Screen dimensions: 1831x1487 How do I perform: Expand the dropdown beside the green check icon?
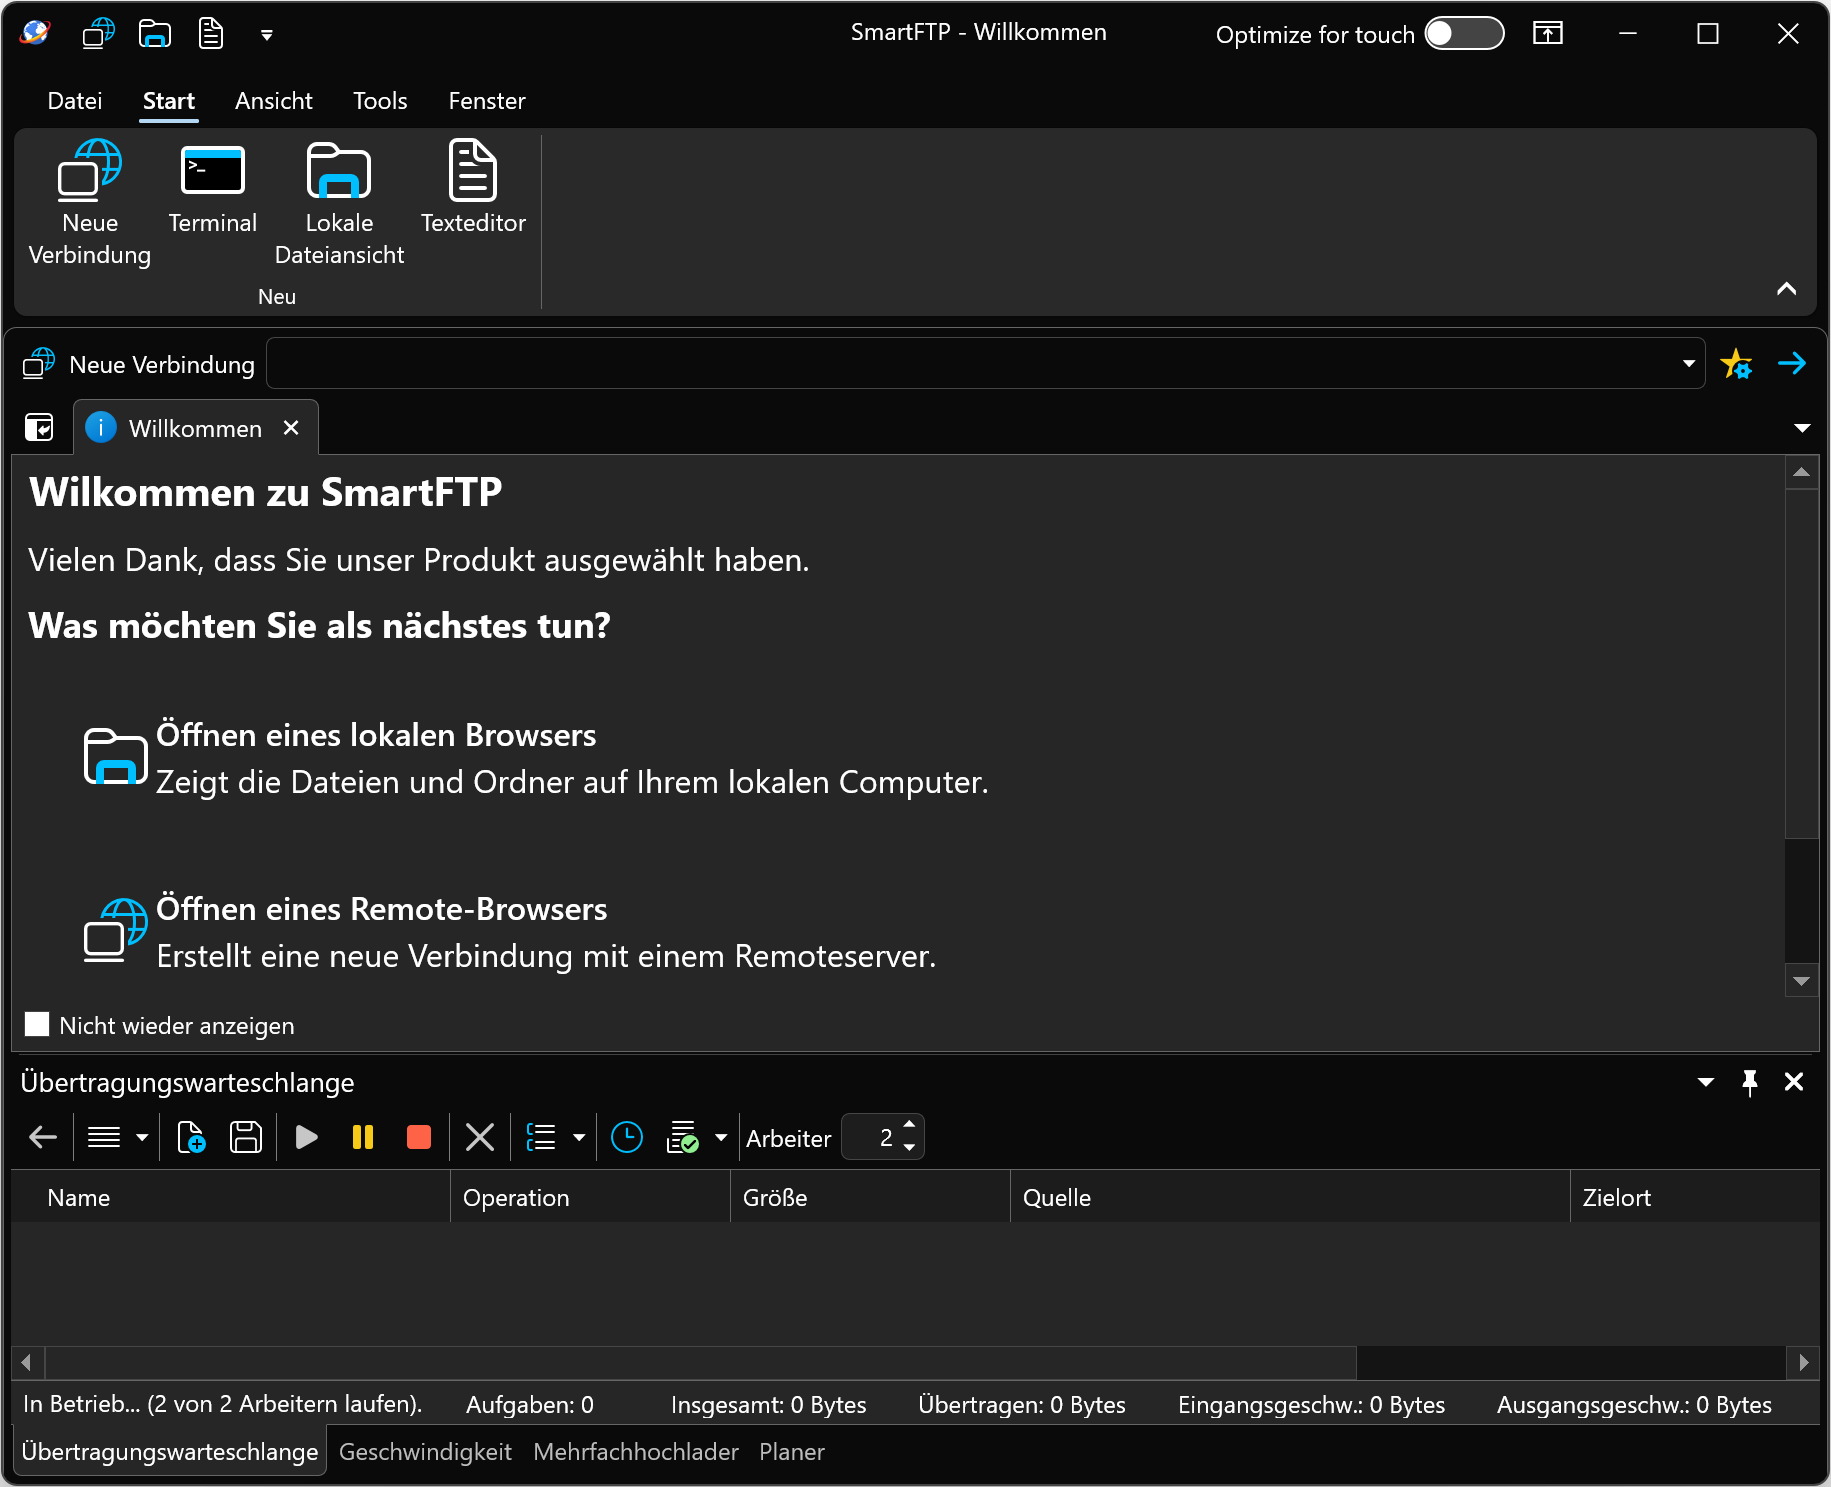click(x=721, y=1137)
